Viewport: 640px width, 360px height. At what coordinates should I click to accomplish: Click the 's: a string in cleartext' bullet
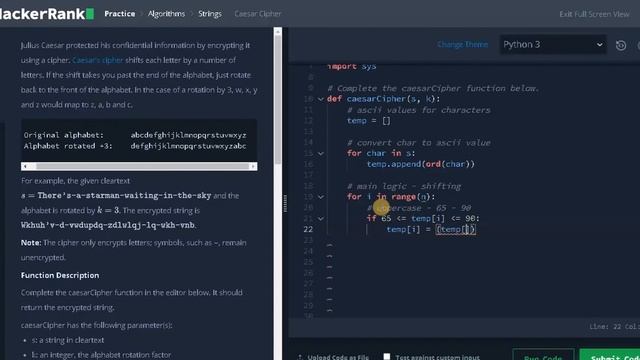pos(68,340)
